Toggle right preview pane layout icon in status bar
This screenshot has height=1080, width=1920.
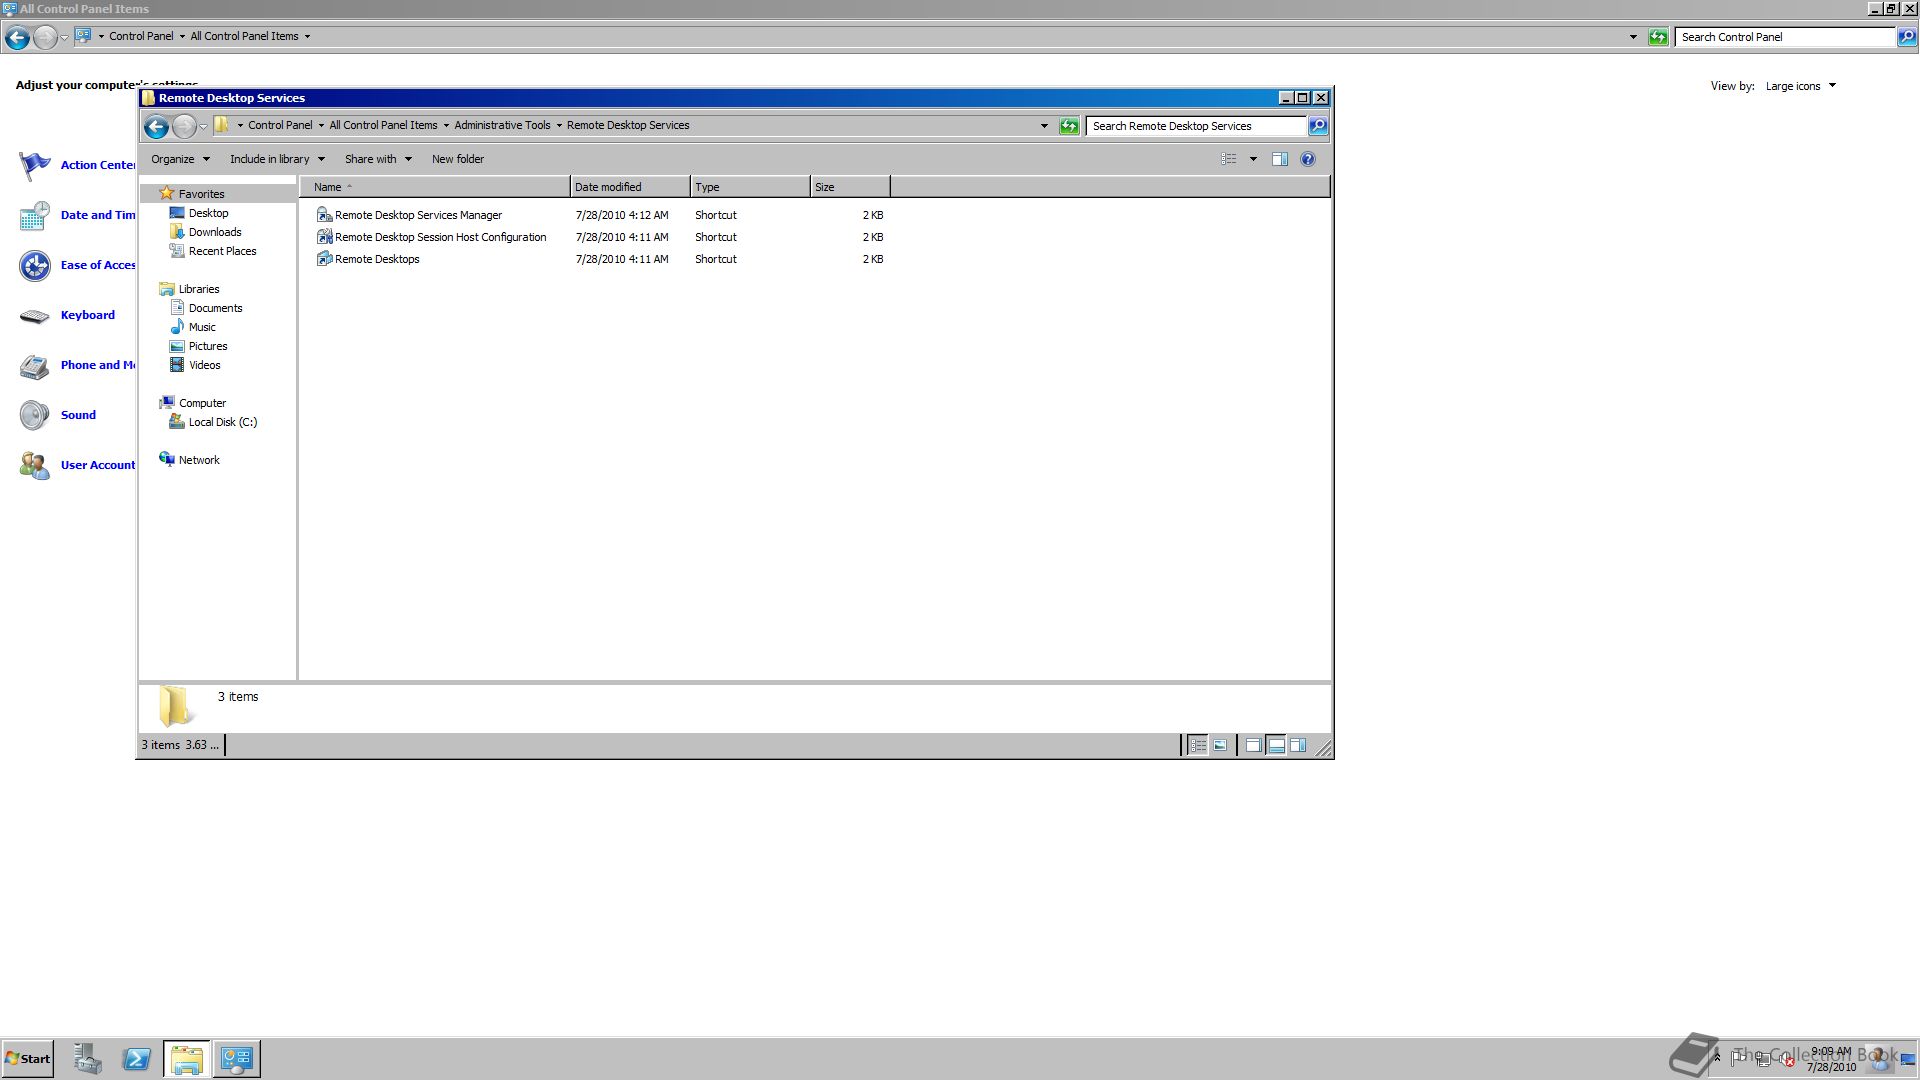(x=1298, y=746)
